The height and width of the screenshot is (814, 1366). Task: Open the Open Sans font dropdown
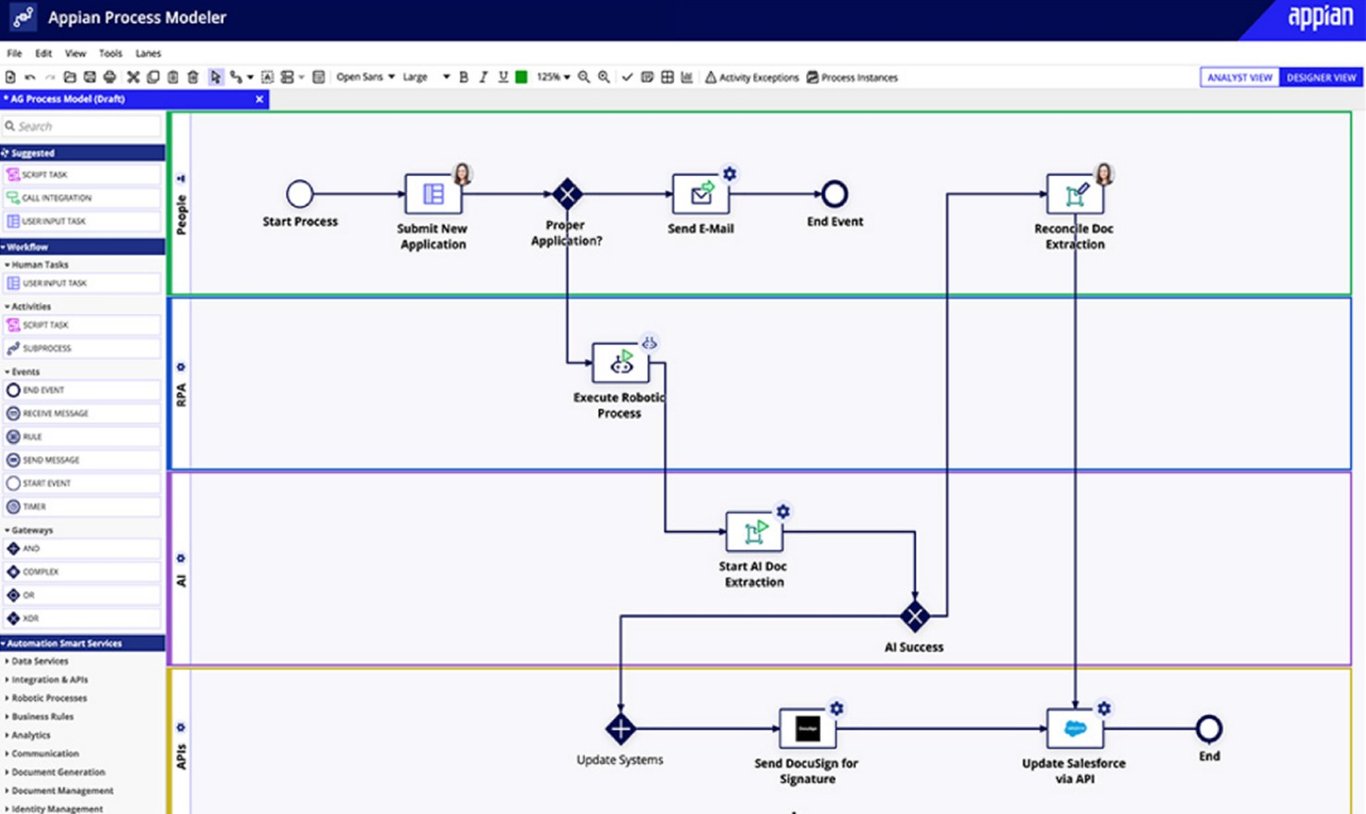363,76
